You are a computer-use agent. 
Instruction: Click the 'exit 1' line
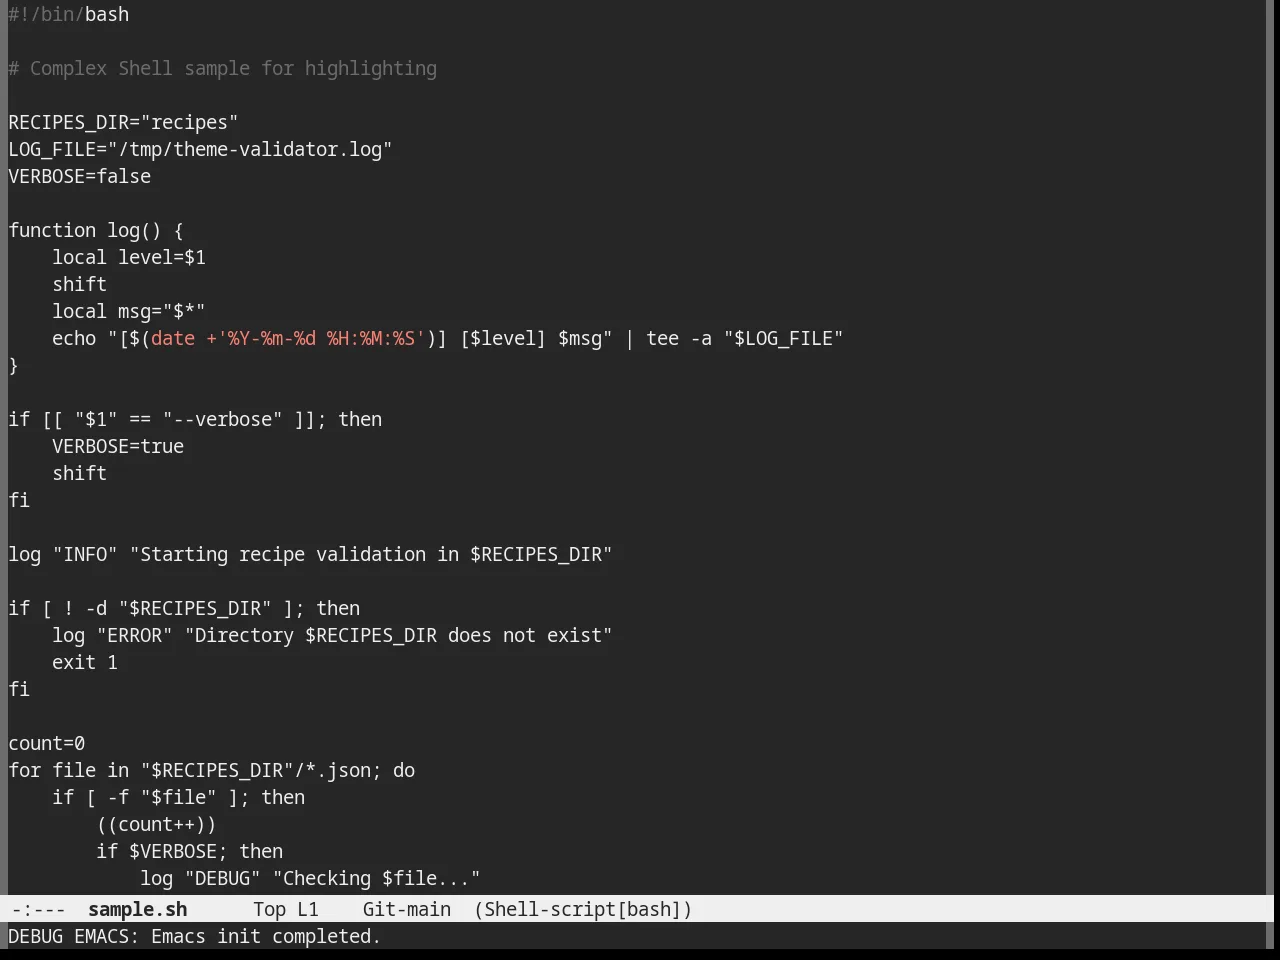(x=85, y=662)
